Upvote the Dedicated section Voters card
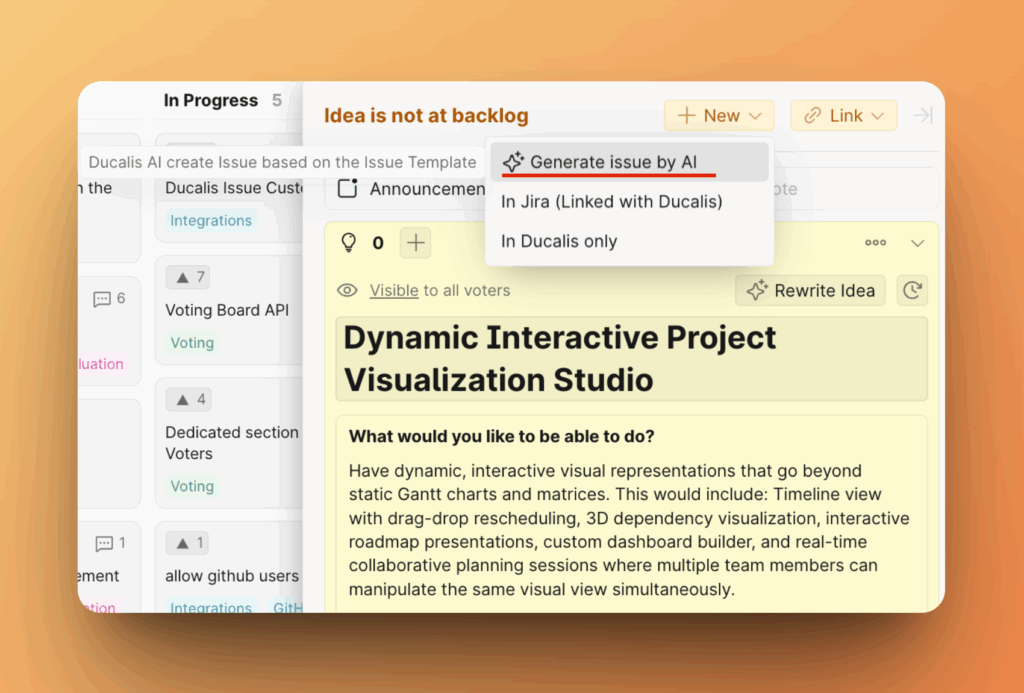The height and width of the screenshot is (693, 1024). (188, 400)
